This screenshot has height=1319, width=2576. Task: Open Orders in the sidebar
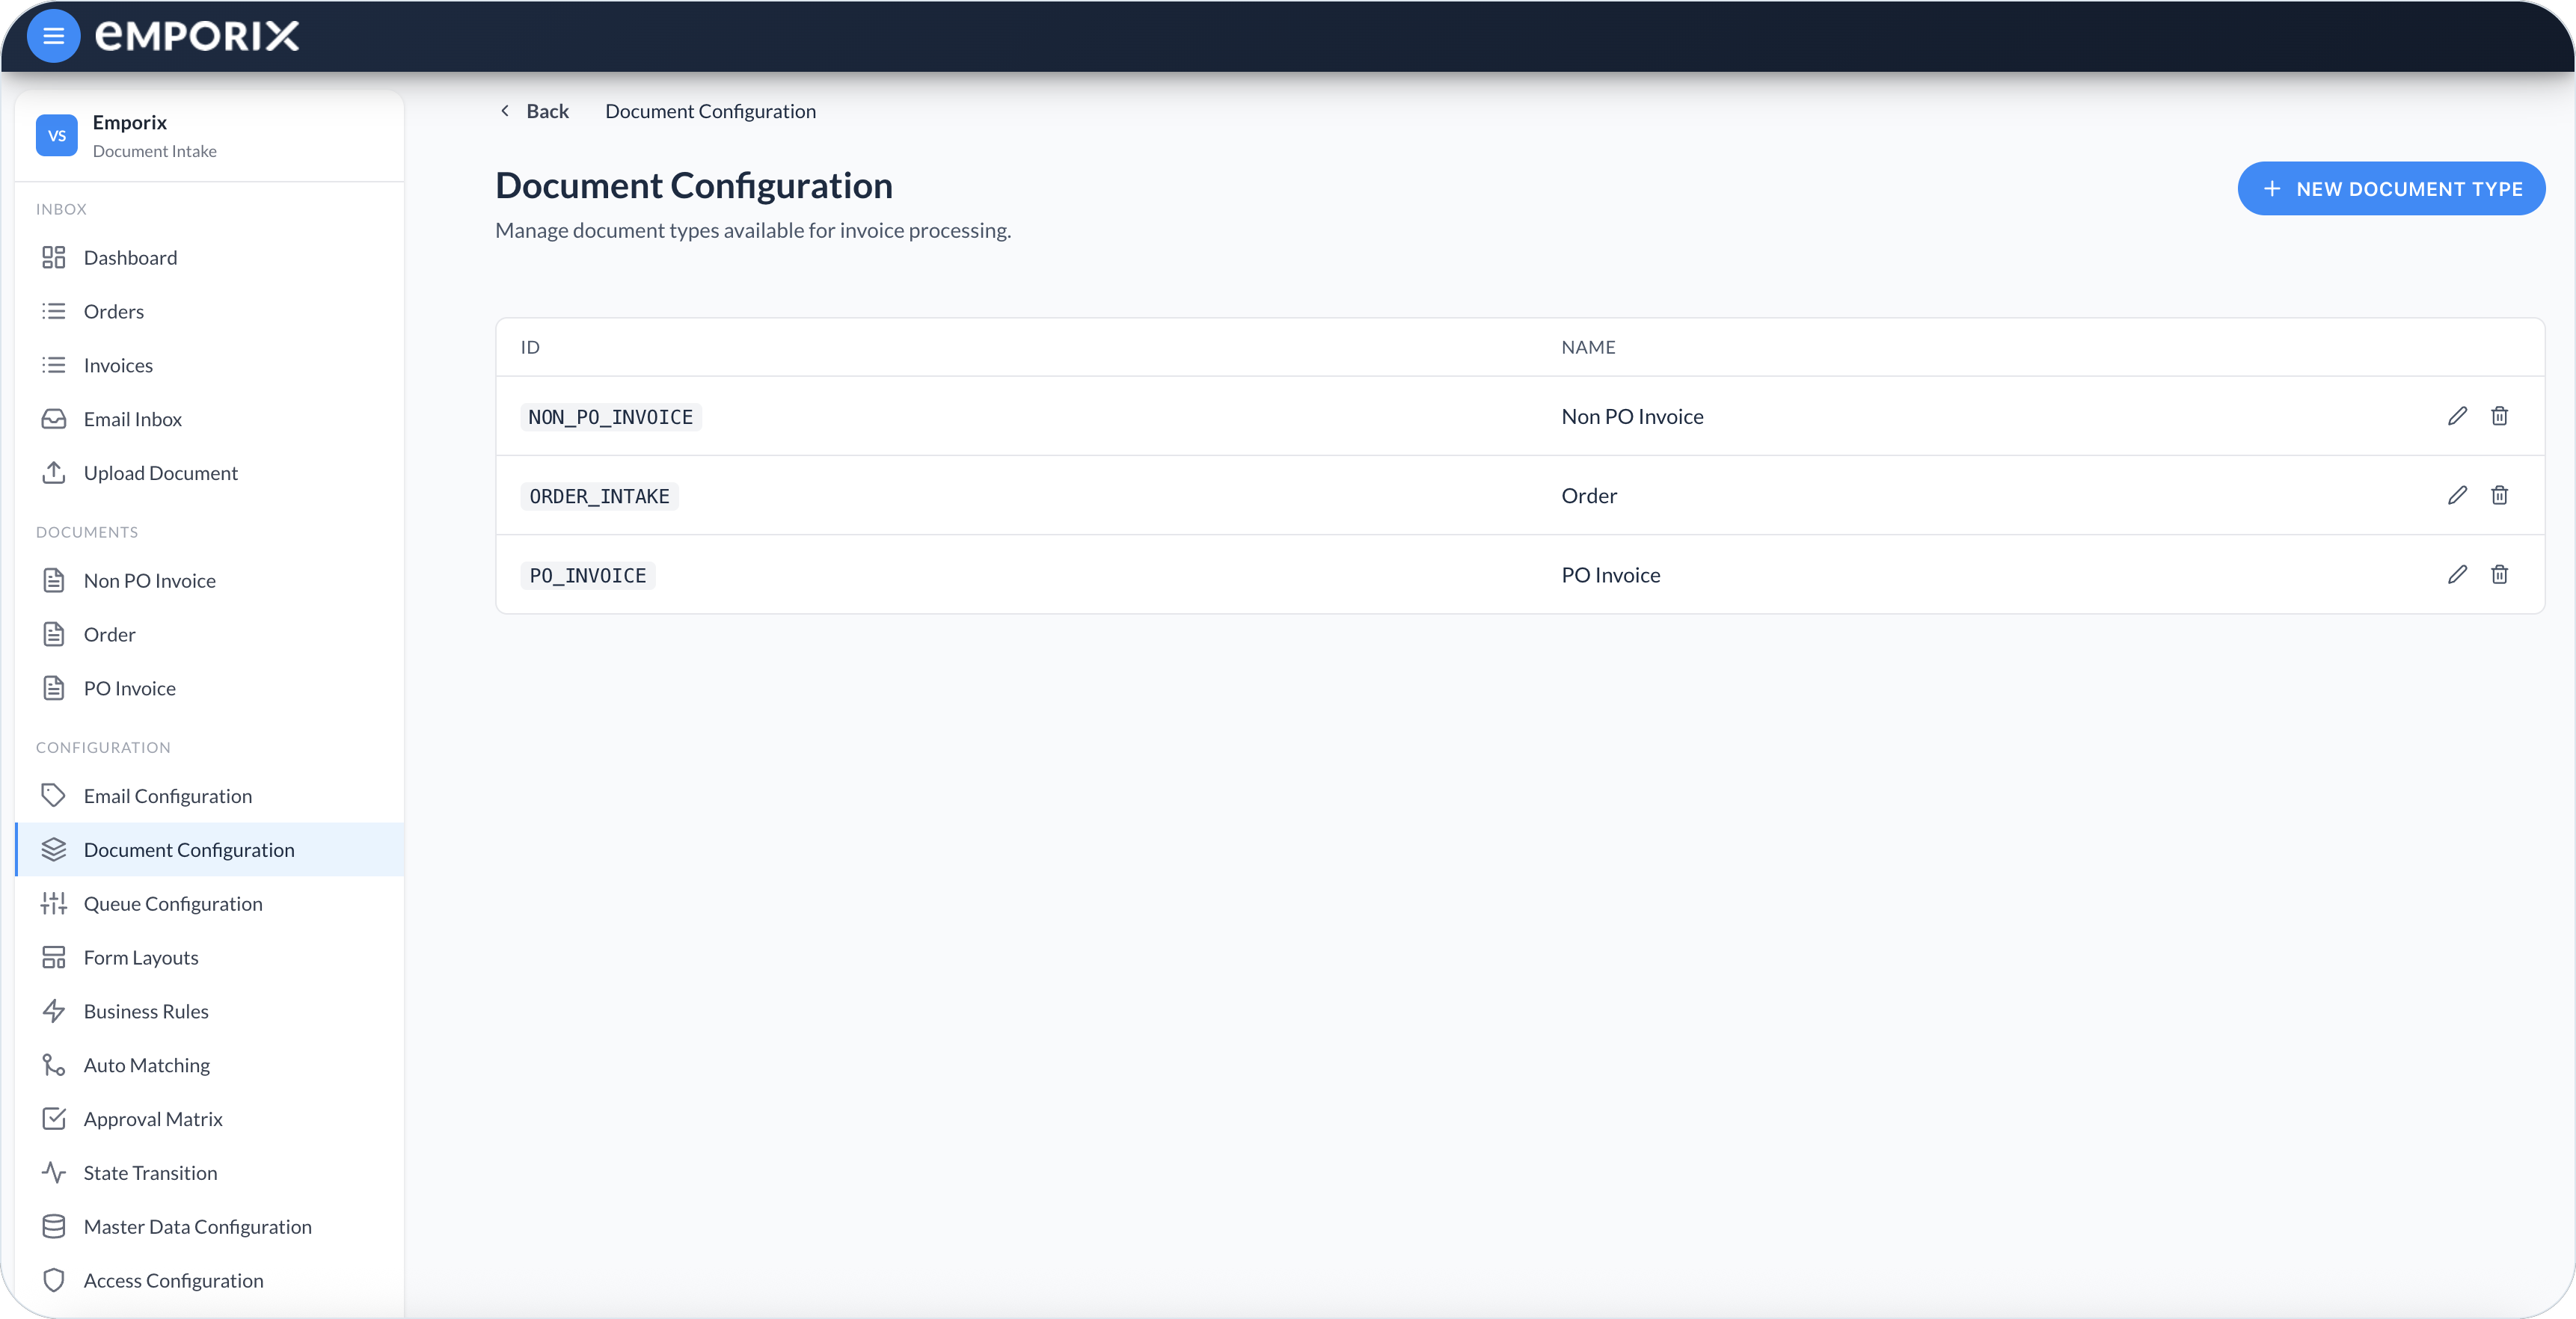(210, 312)
